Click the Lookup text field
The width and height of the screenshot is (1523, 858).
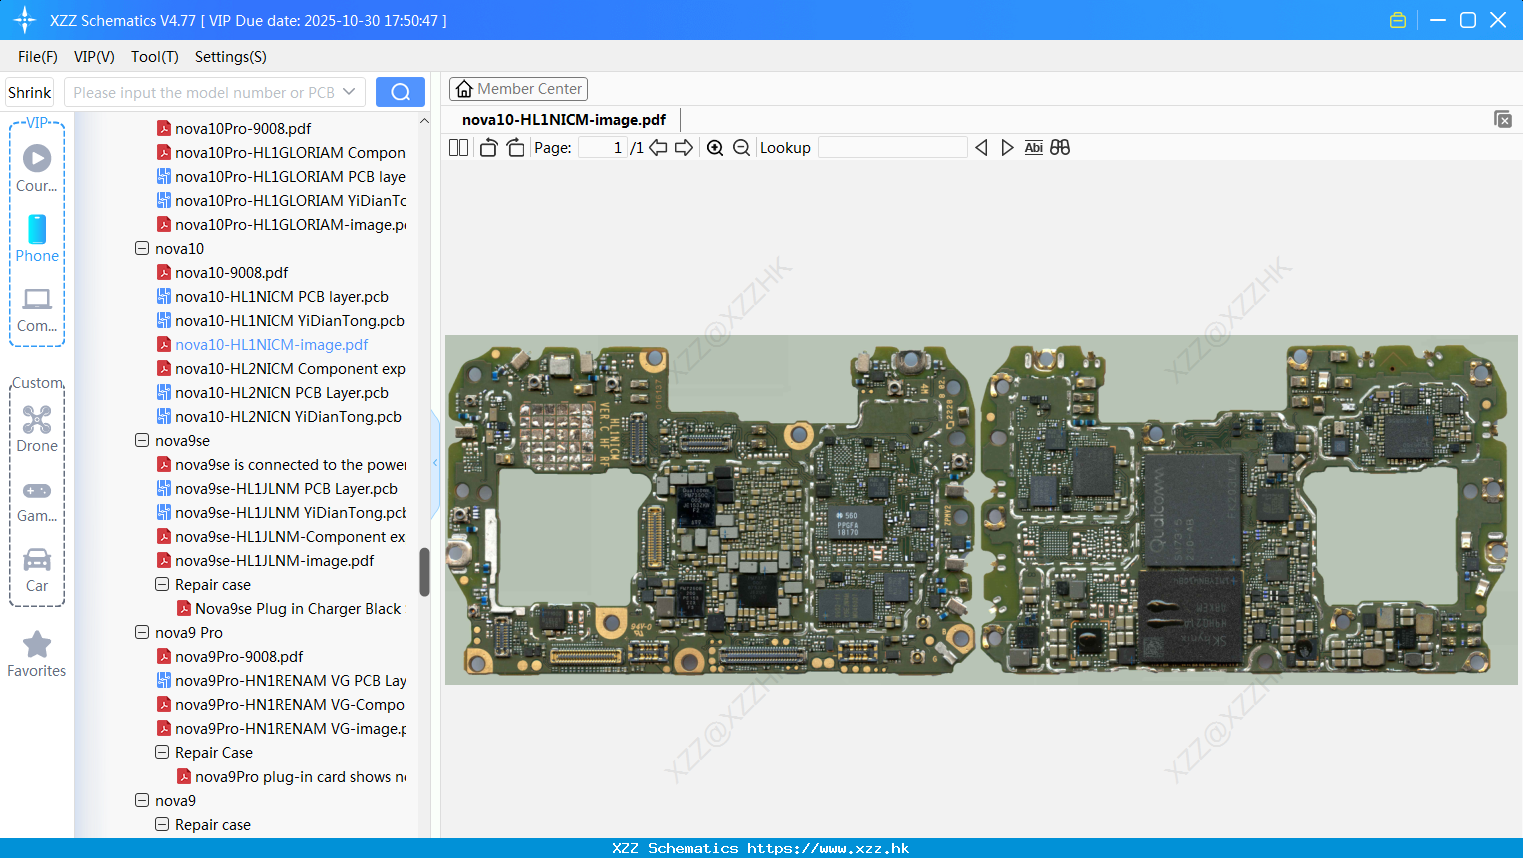coord(892,147)
